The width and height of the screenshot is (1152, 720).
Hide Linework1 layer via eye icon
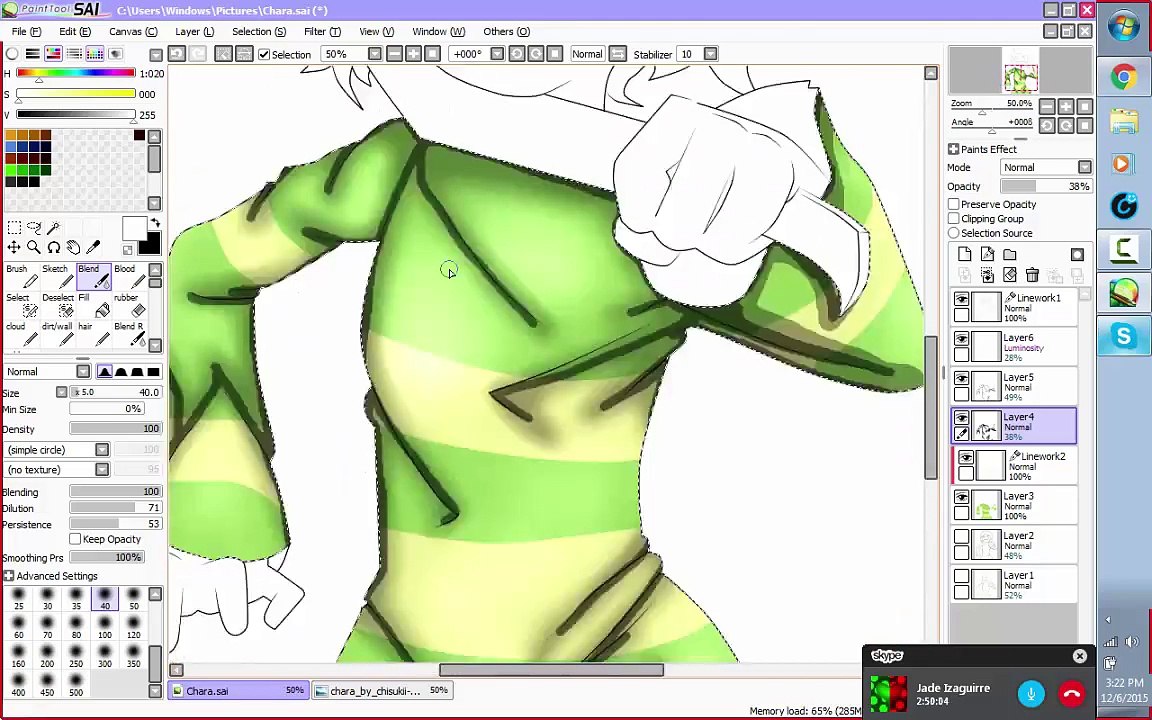click(x=962, y=299)
